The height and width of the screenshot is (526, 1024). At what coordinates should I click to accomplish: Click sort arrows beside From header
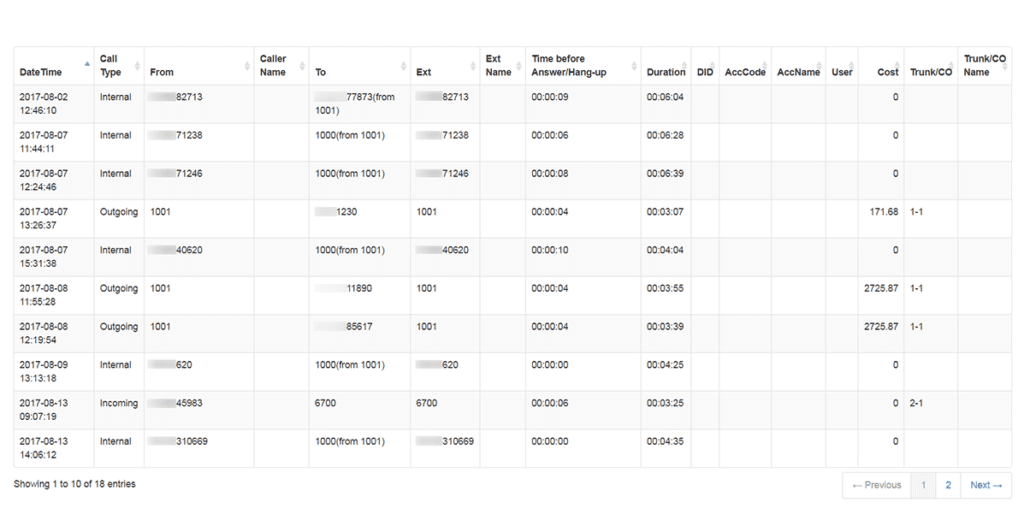246,66
